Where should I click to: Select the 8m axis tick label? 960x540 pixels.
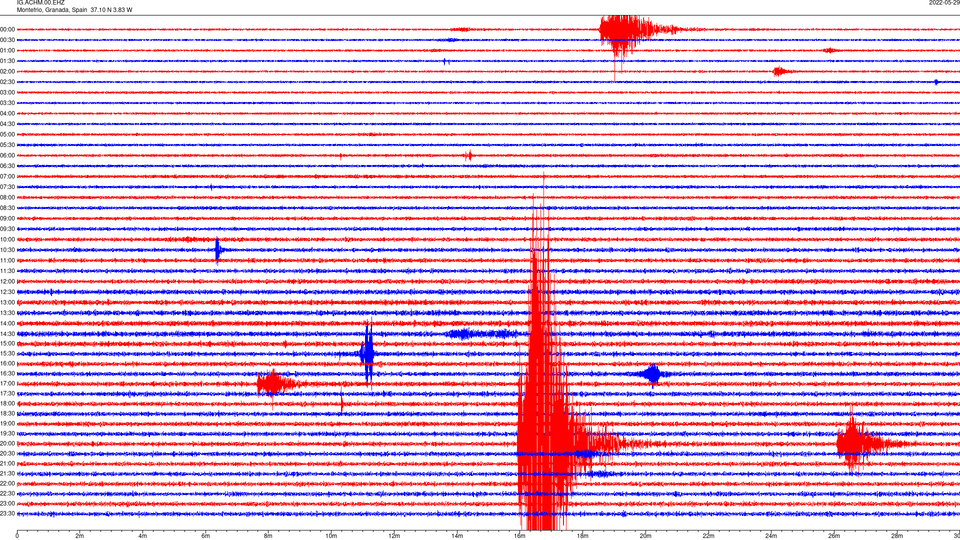coord(268,536)
